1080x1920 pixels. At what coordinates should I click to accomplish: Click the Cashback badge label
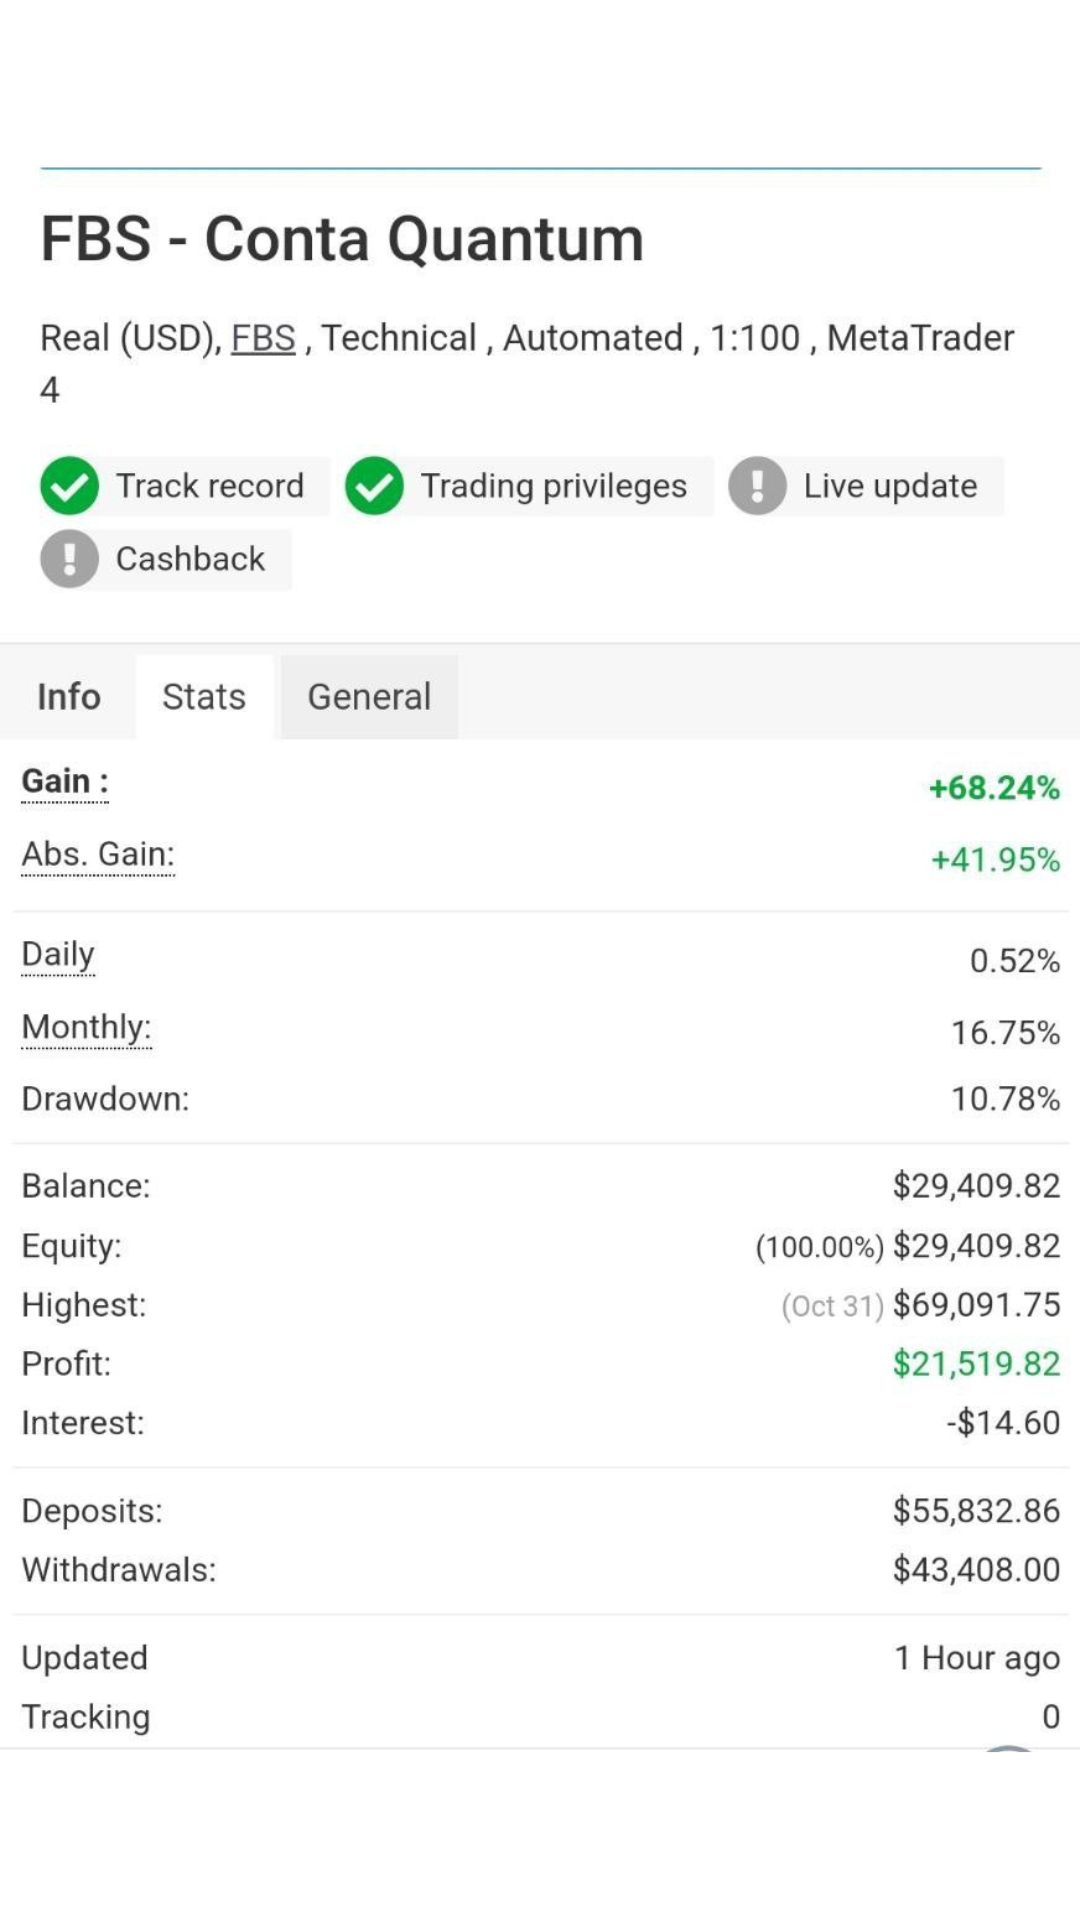[x=190, y=559]
